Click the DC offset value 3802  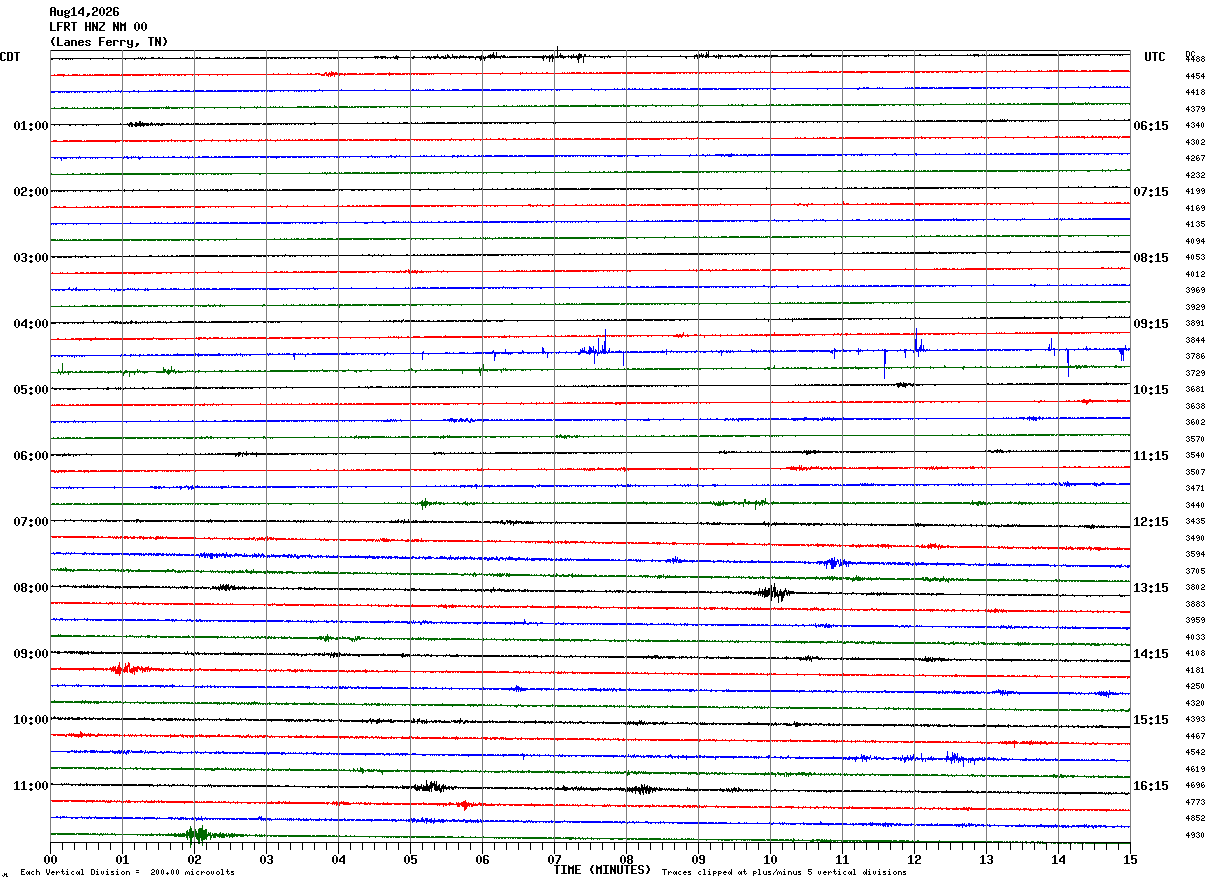point(1195,588)
